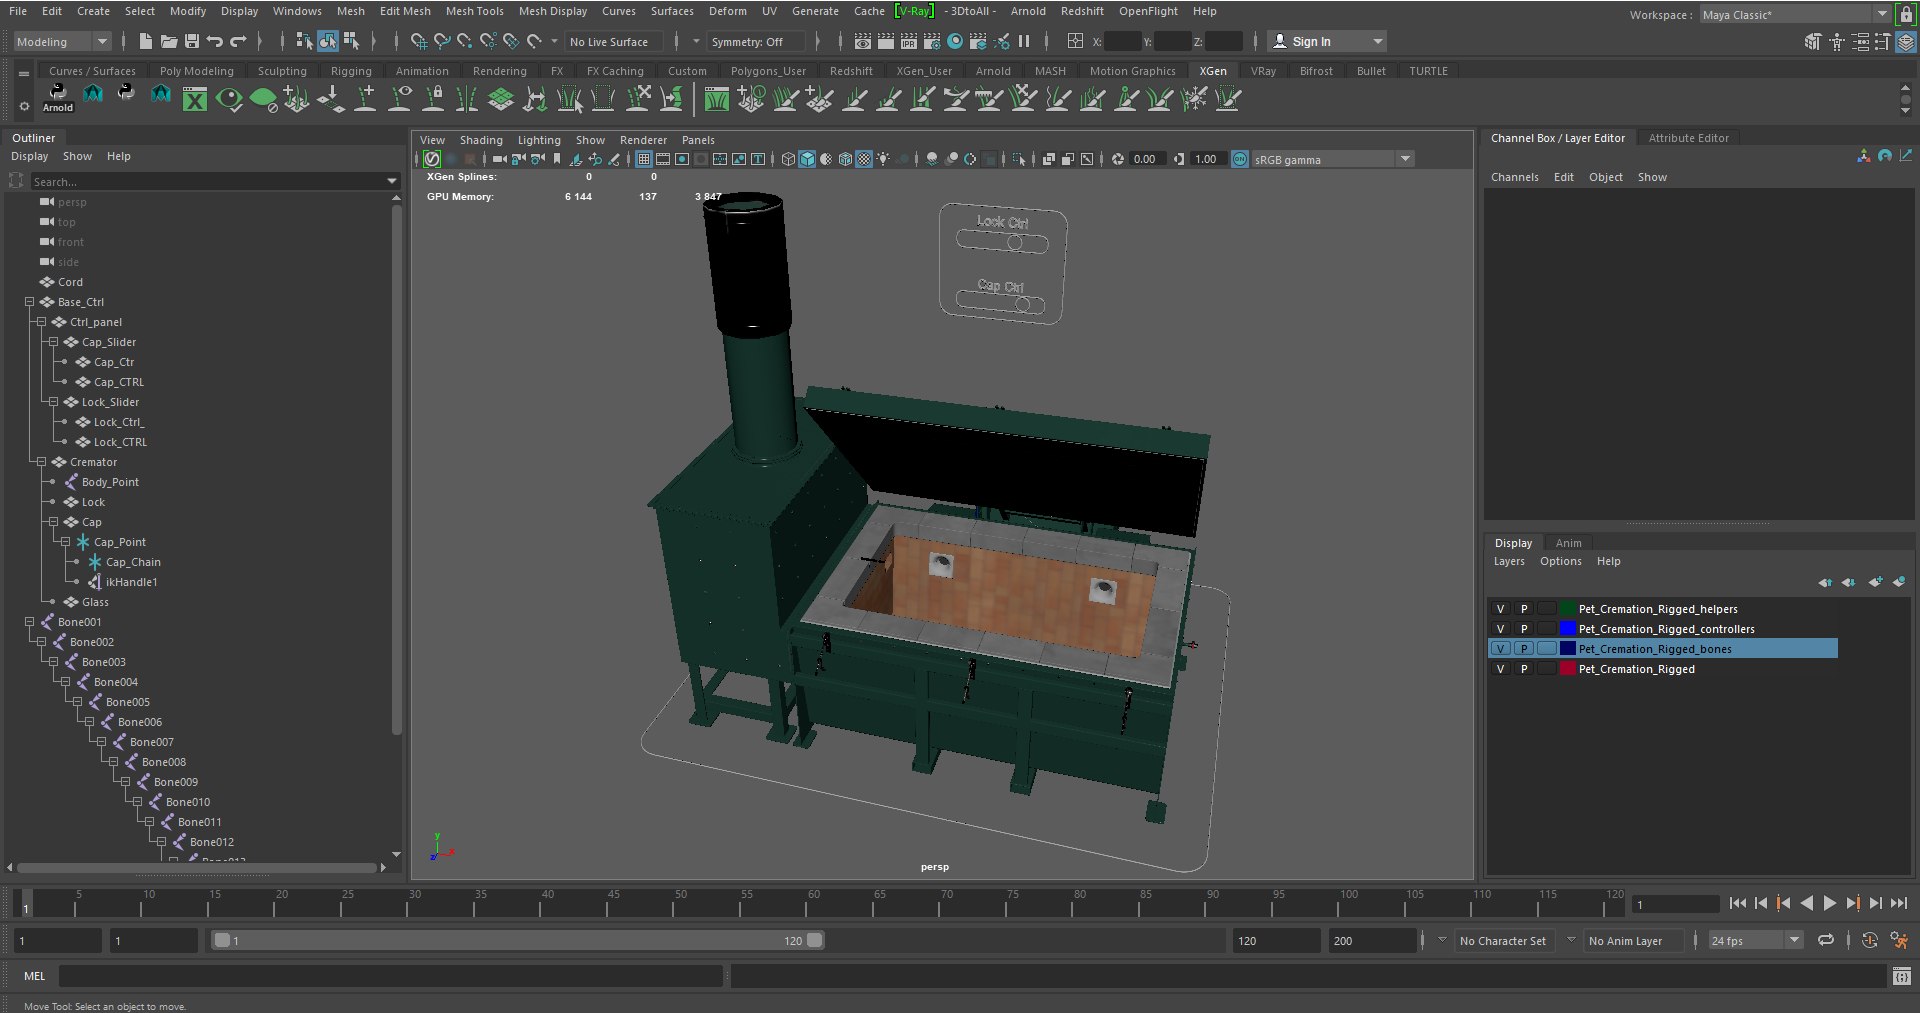Open the 24 fps frame rate dropdown
The width and height of the screenshot is (1920, 1013).
[x=1755, y=940]
